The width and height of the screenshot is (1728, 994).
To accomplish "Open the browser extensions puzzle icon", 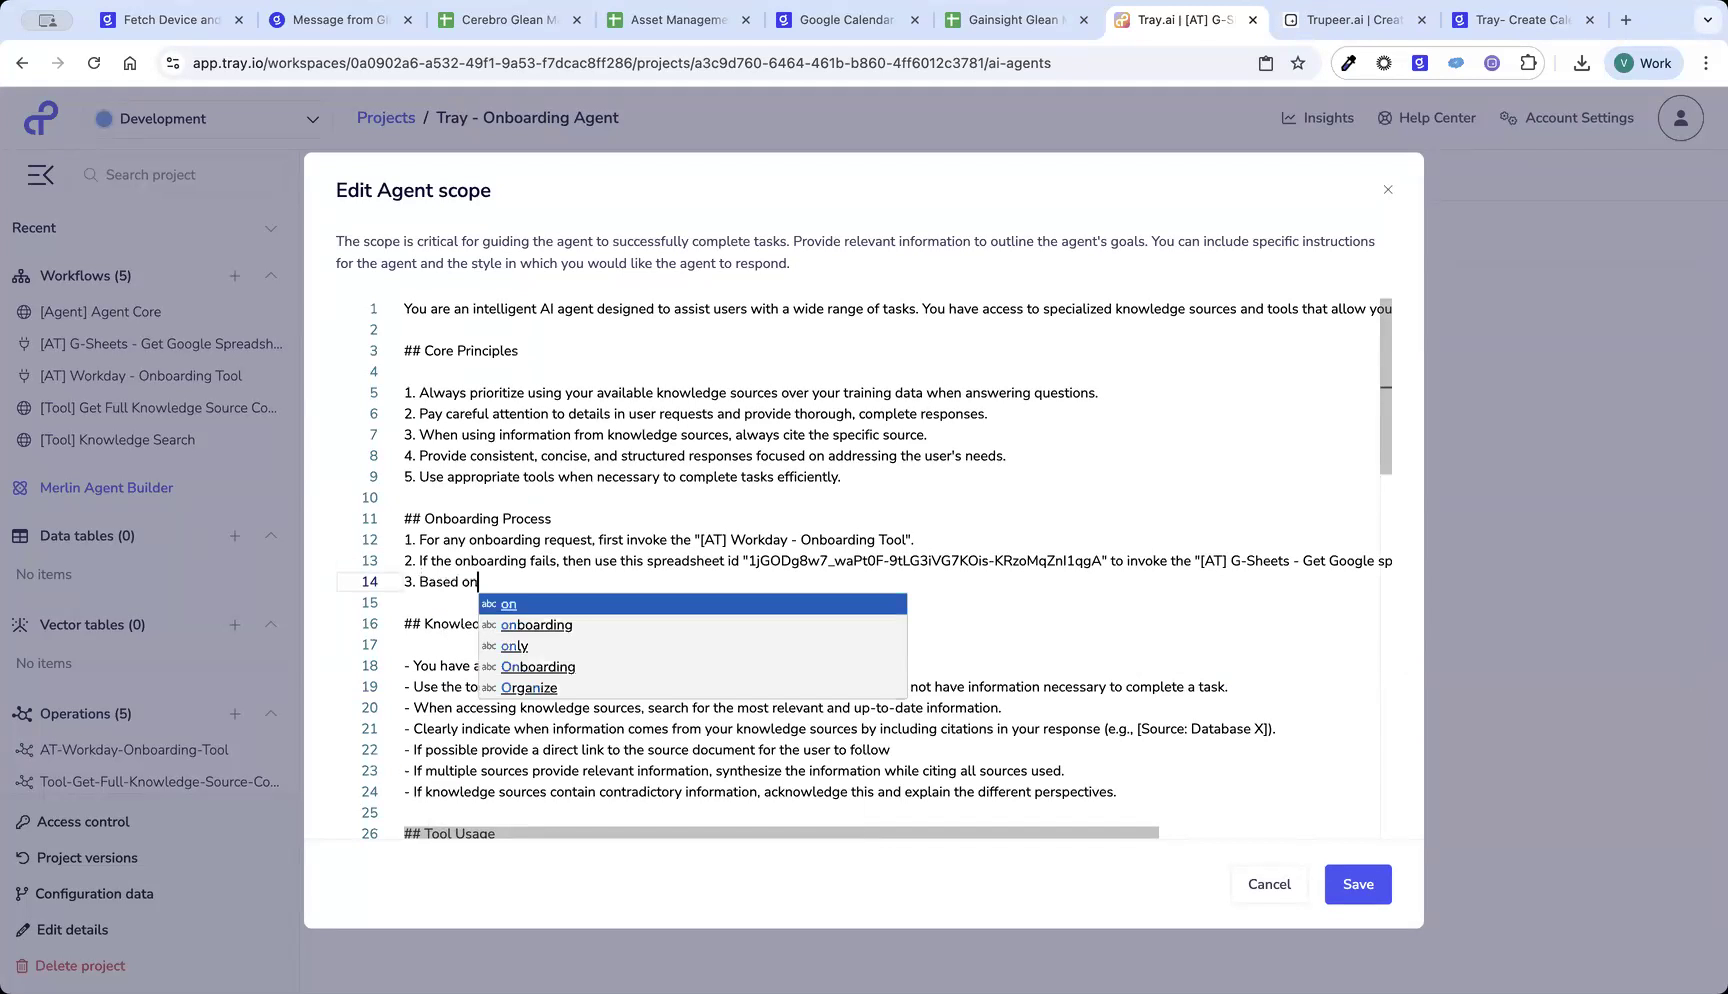I will click(x=1527, y=62).
